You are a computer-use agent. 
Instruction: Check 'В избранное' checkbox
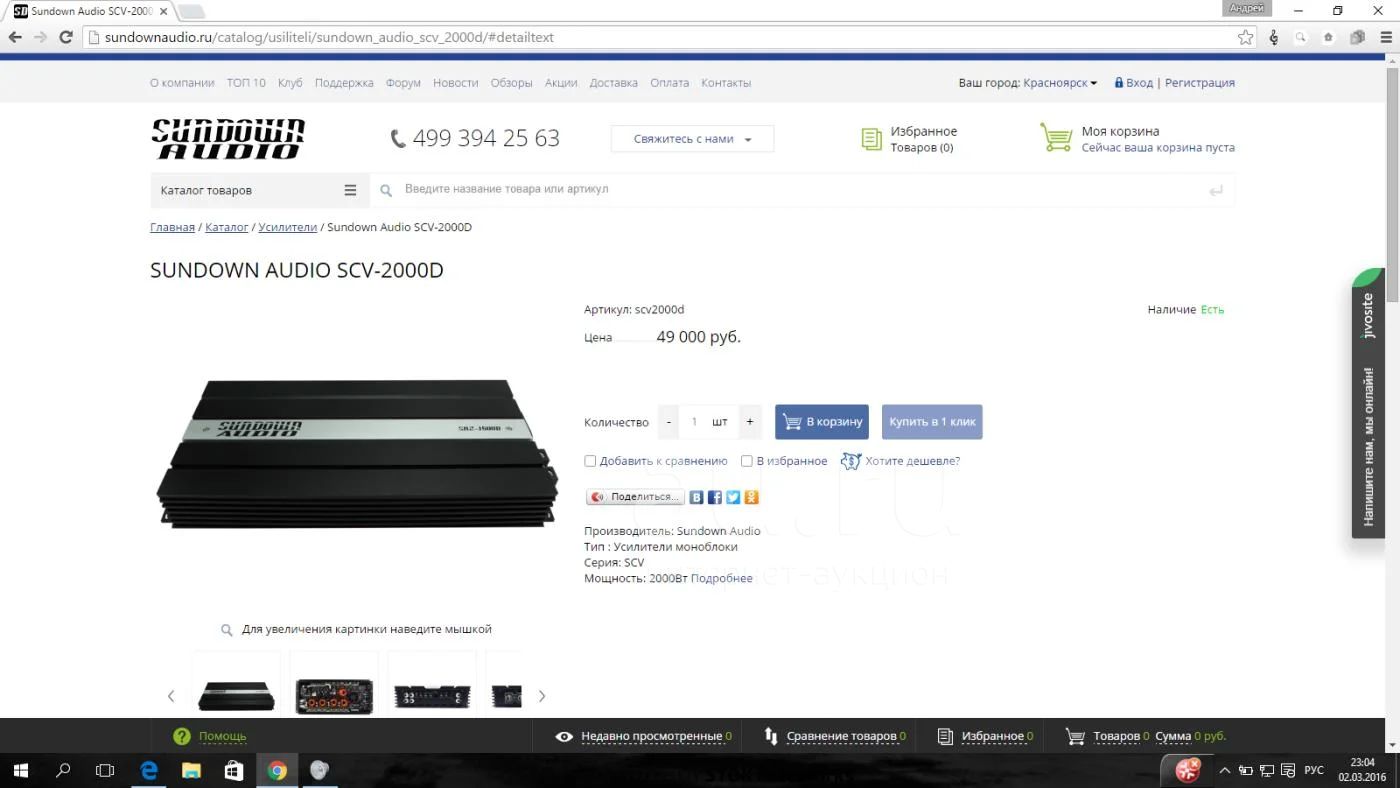click(747, 461)
